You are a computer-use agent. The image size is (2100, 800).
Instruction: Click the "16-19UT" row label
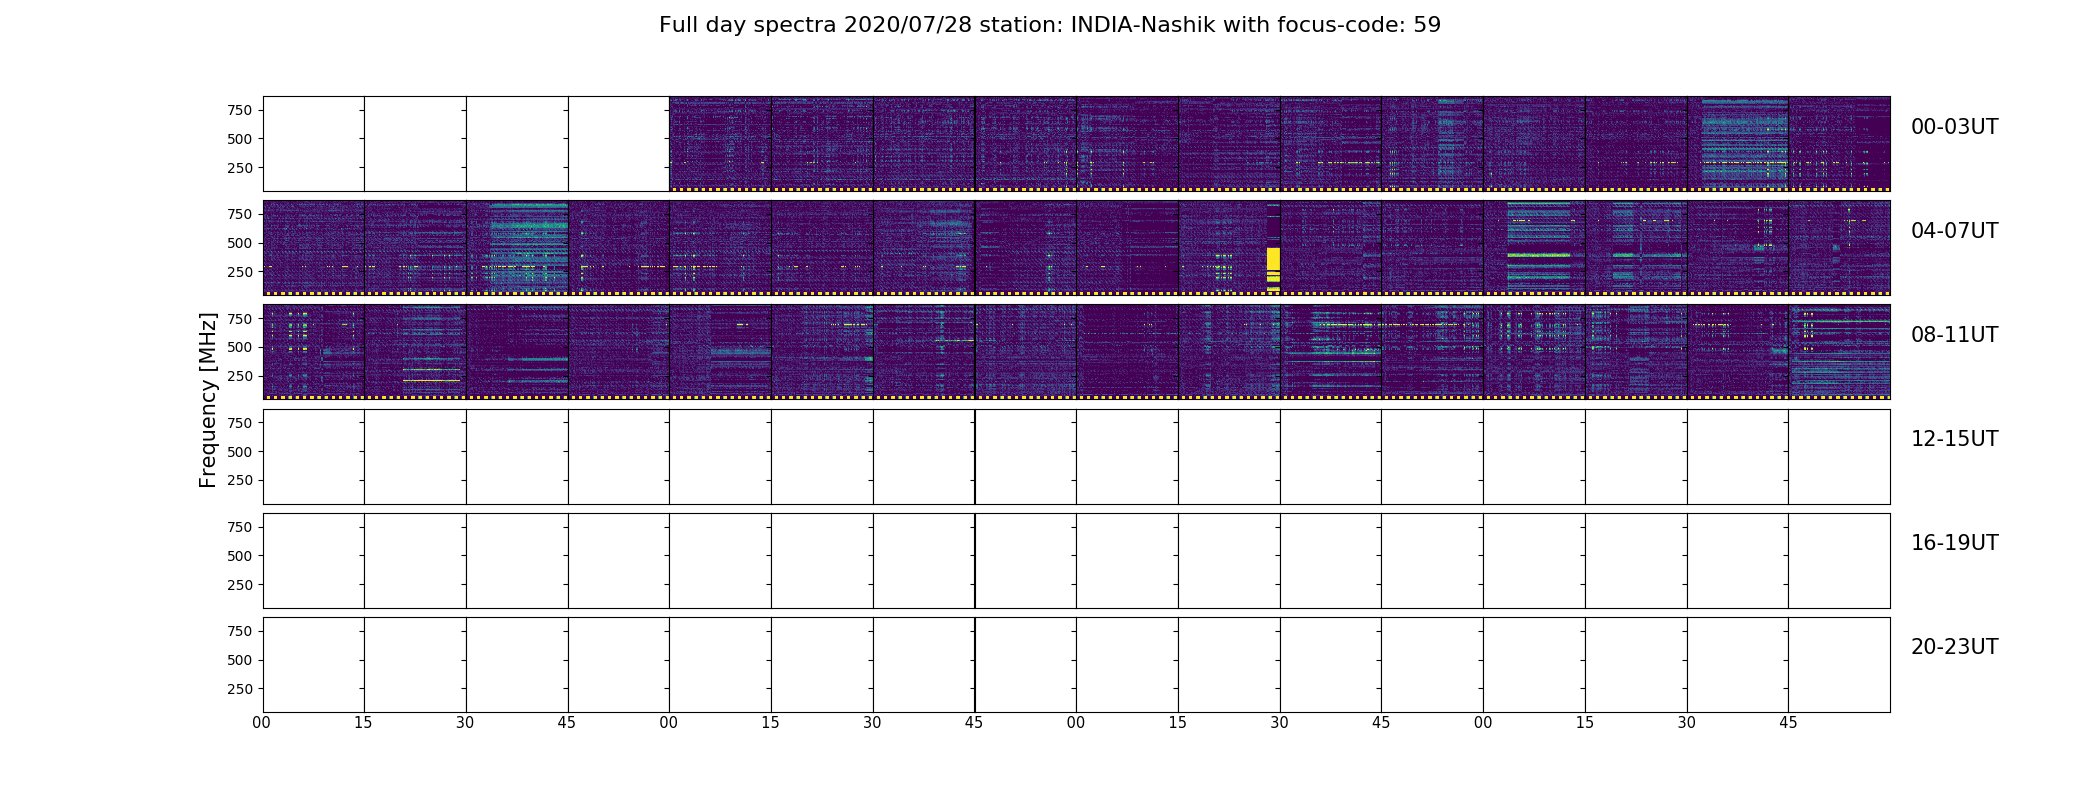pyautogui.click(x=1954, y=543)
